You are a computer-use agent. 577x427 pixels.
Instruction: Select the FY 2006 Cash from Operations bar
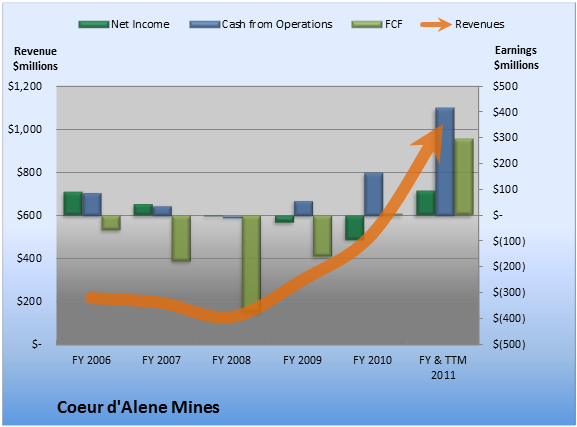tap(92, 204)
